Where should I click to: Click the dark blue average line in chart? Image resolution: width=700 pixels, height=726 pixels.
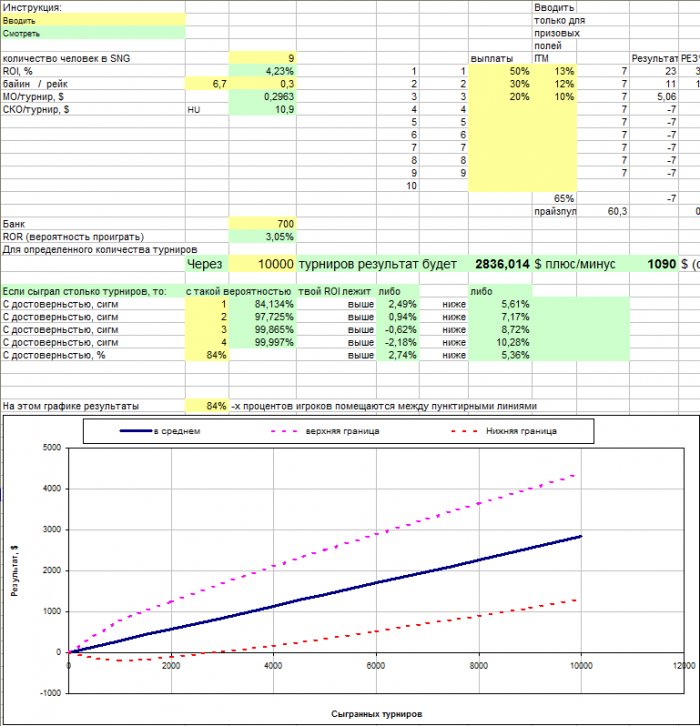[324, 595]
